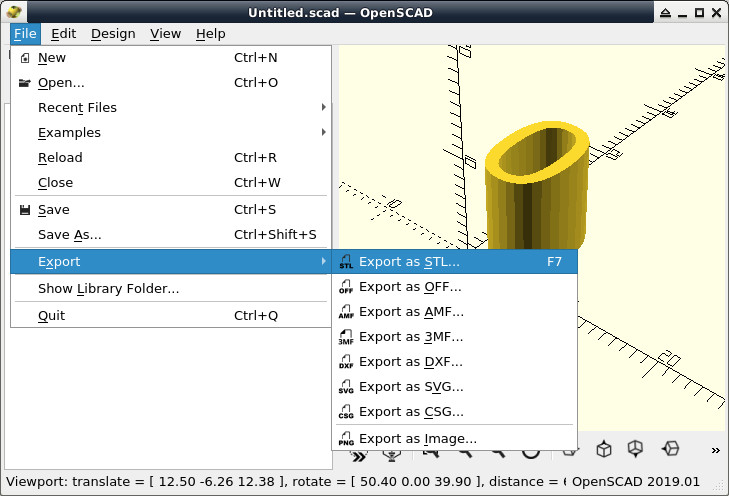Click the Ctrl+Q shortcut text
Viewport: 729px width, 496px height.
[x=256, y=316]
